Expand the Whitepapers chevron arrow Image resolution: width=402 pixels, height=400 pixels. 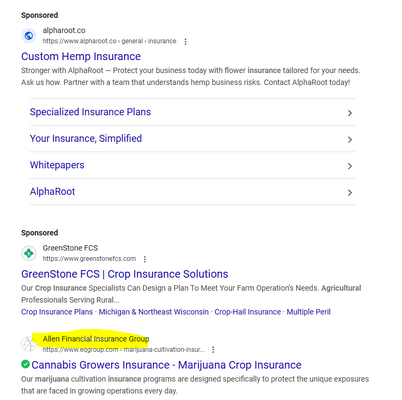pos(350,166)
